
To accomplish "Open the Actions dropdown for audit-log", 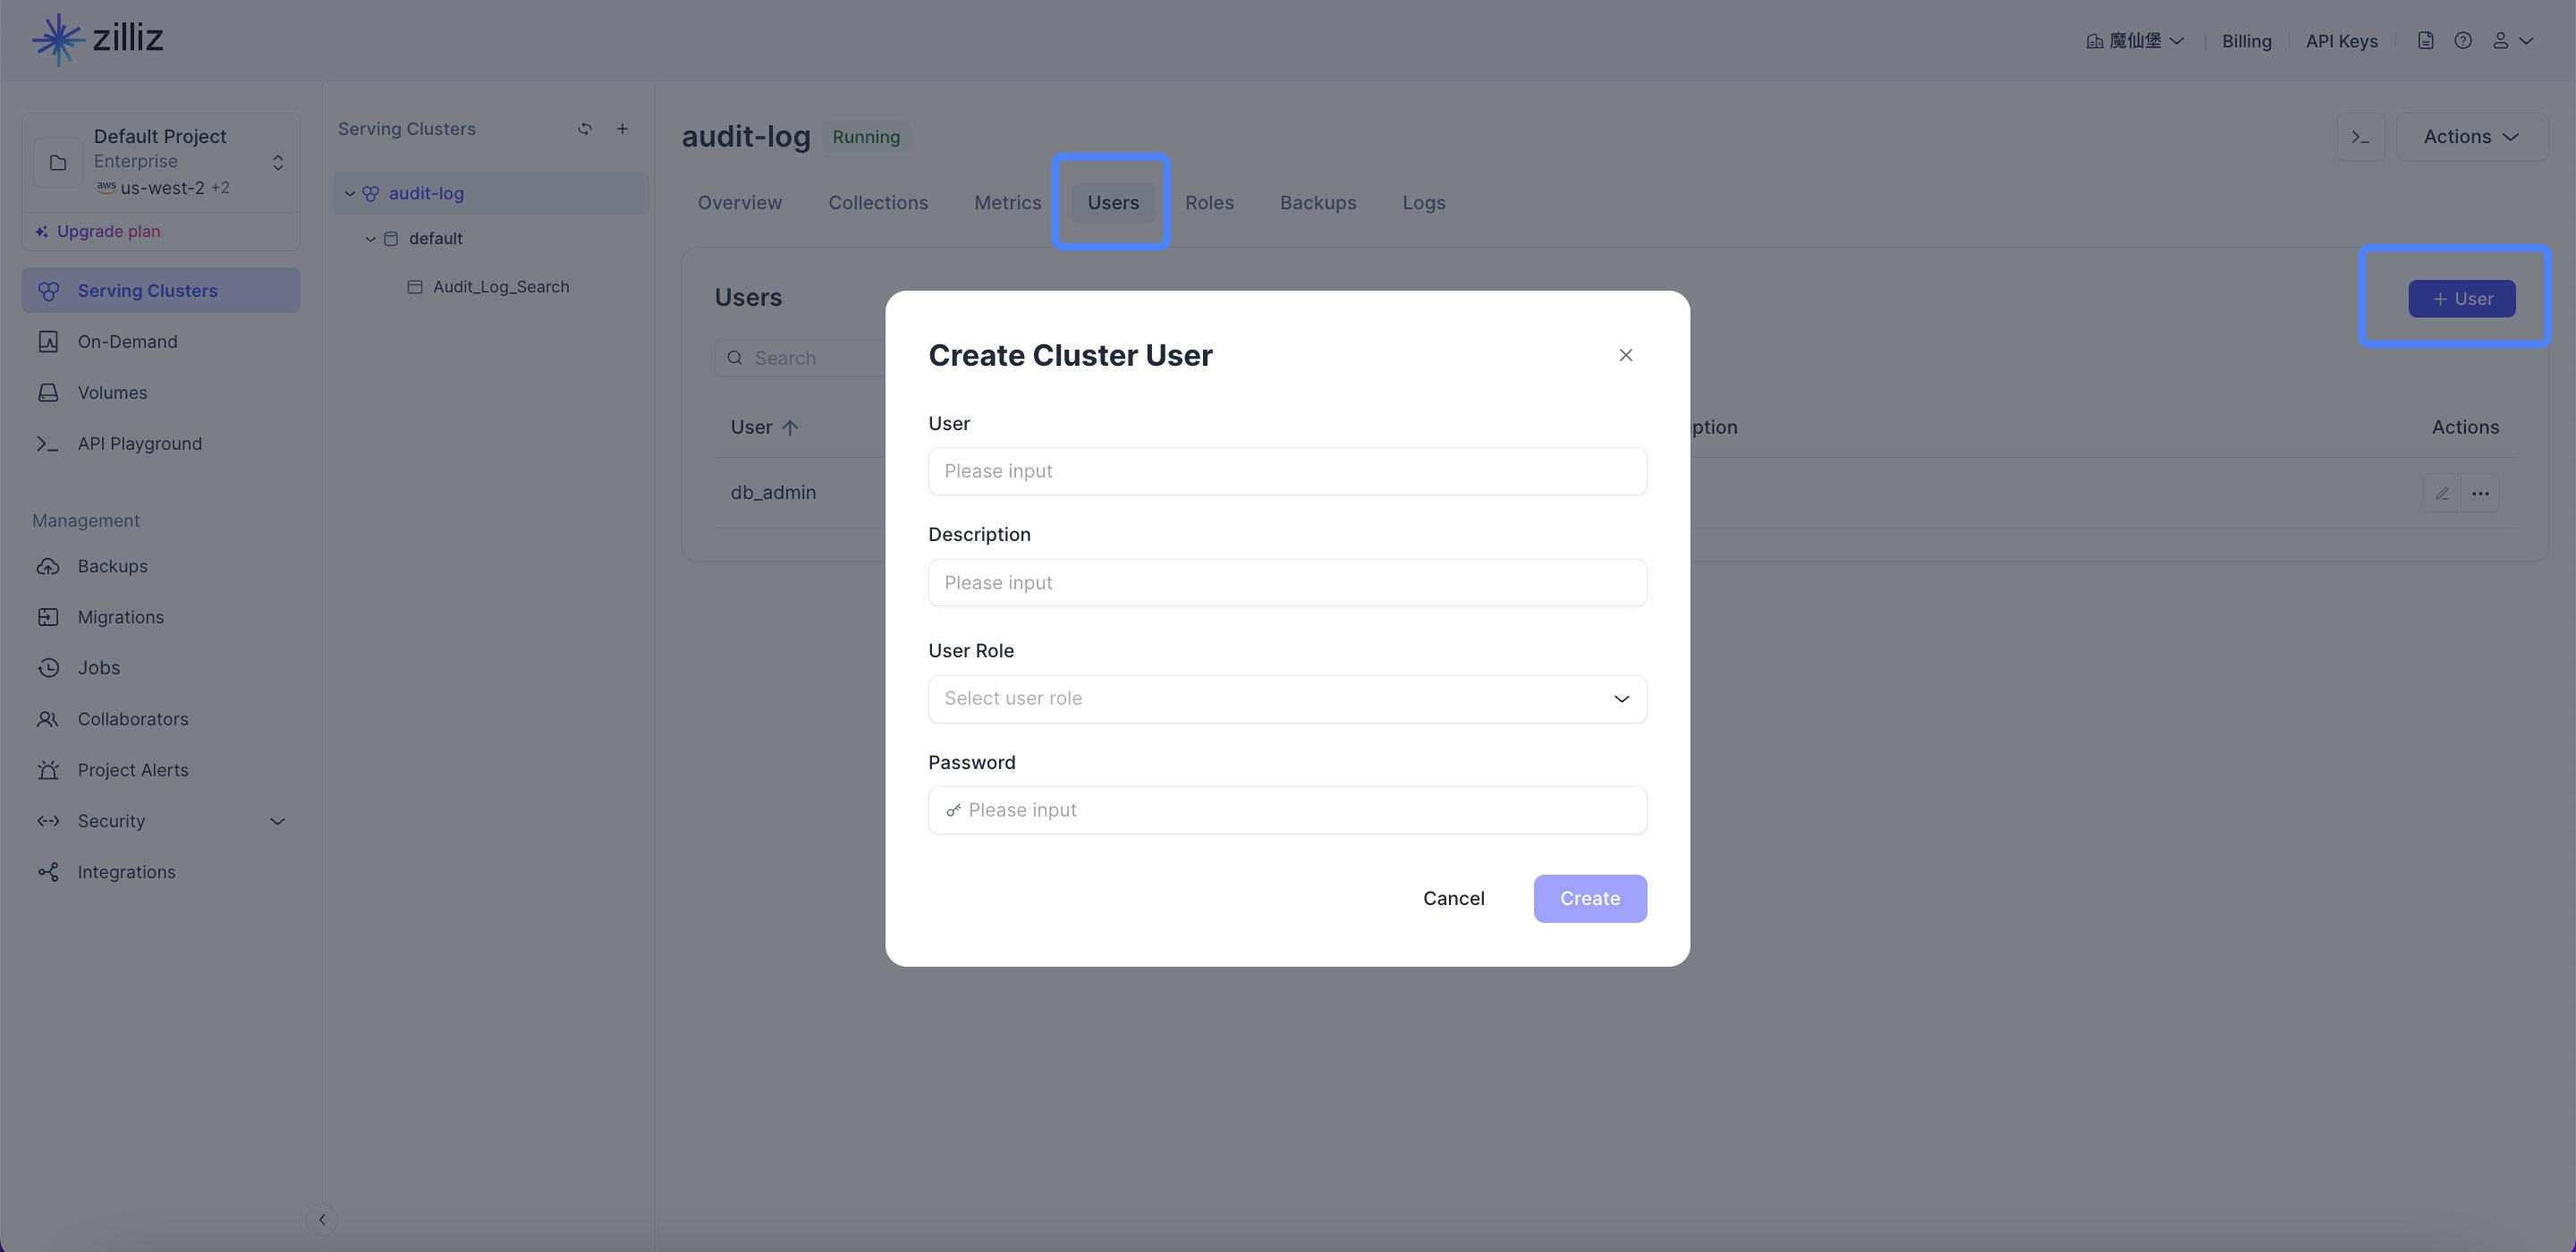I will coord(2471,137).
